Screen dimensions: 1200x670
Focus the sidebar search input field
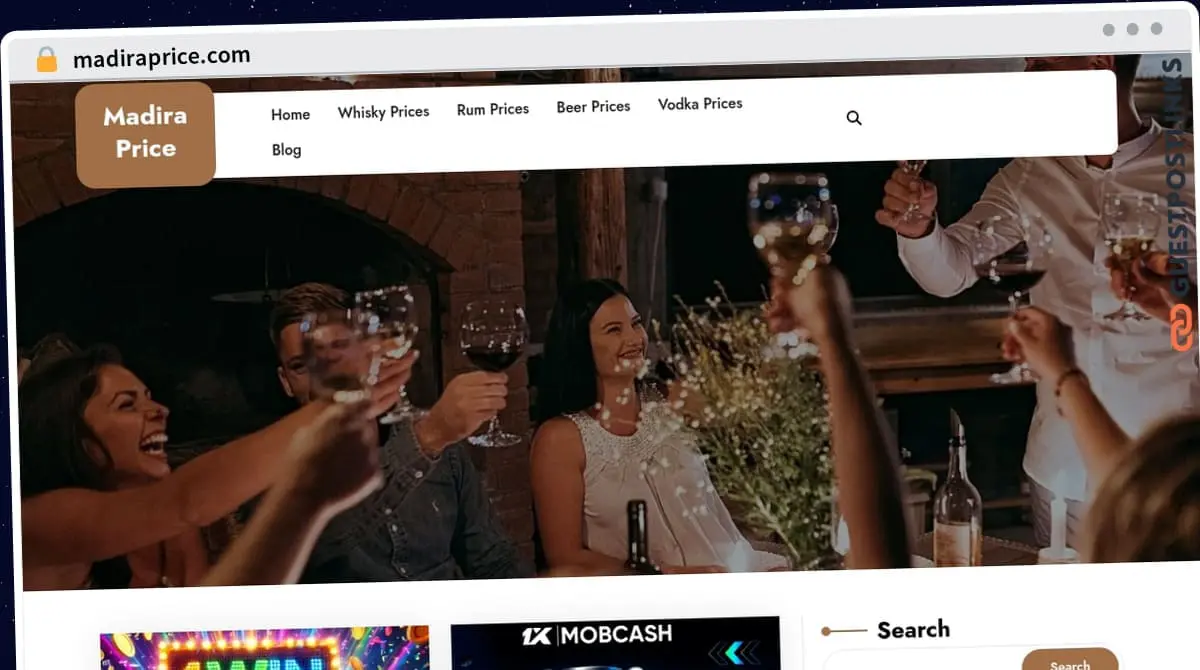click(x=921, y=661)
